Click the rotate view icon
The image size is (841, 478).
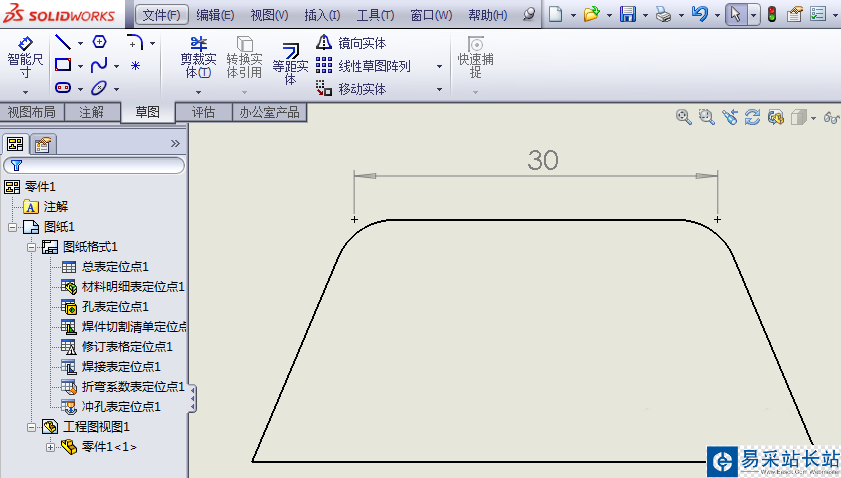point(753,117)
